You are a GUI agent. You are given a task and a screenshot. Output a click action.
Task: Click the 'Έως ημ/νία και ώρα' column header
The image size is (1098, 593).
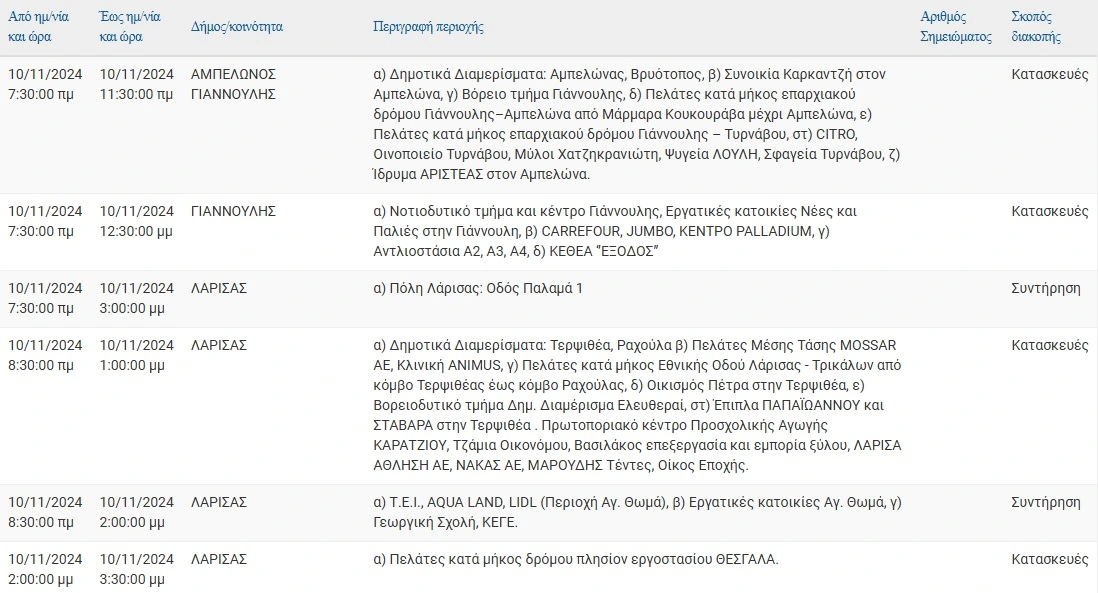[130, 27]
